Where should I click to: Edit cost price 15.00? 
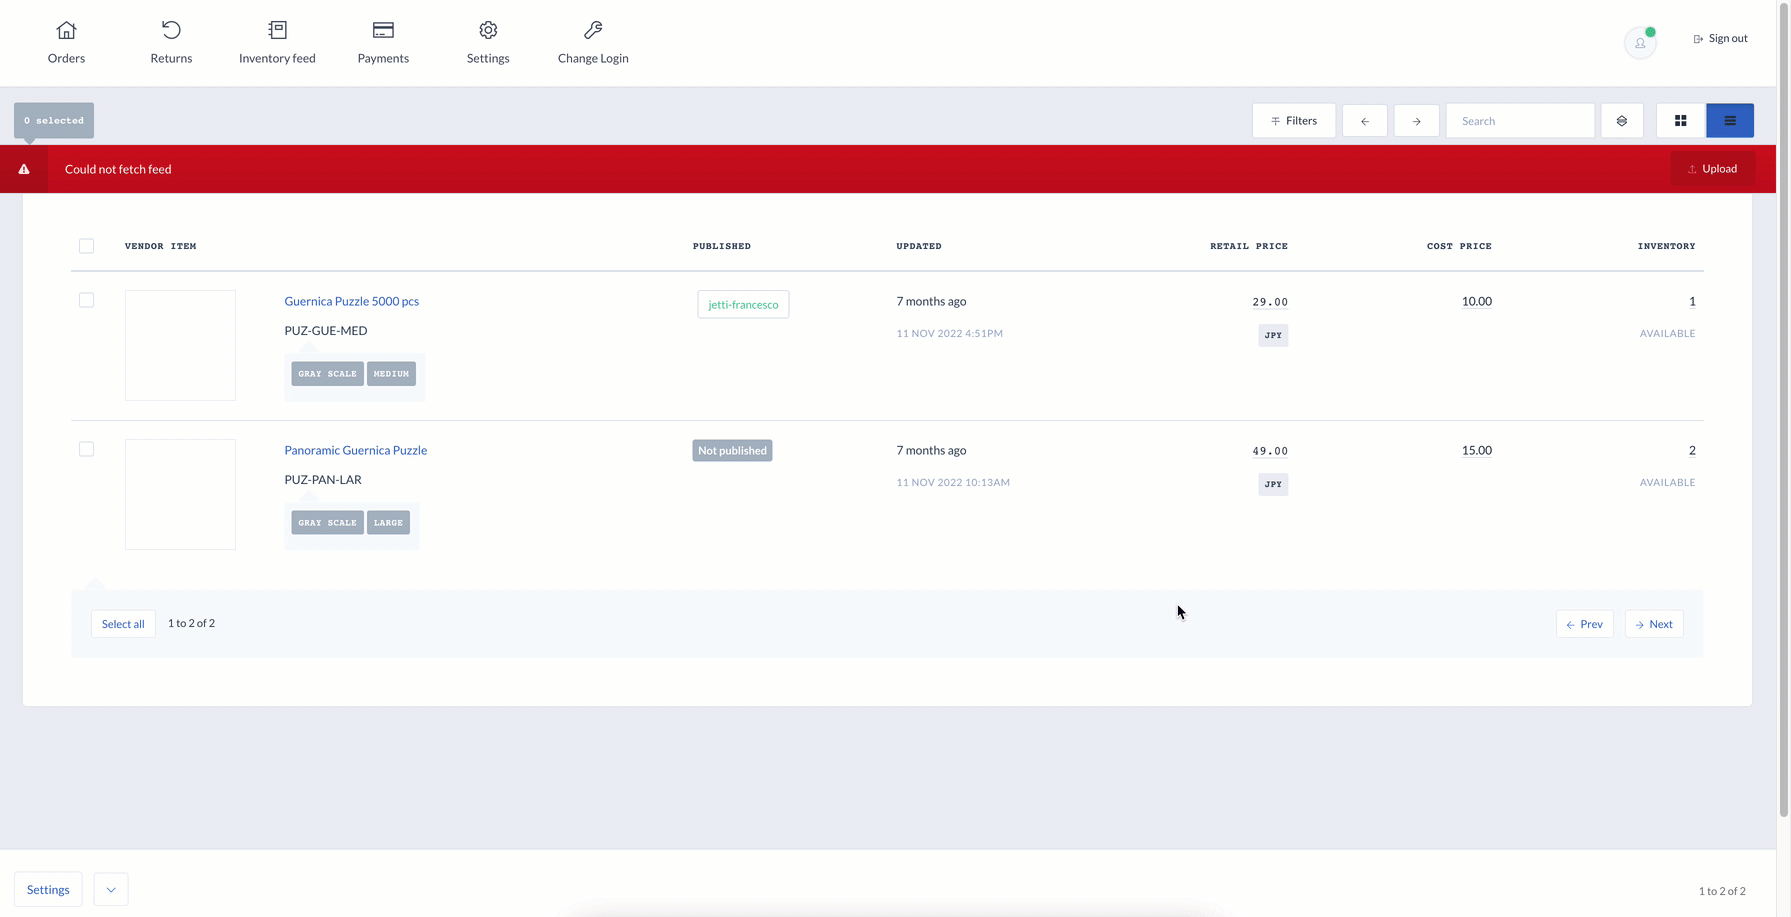[1476, 450]
